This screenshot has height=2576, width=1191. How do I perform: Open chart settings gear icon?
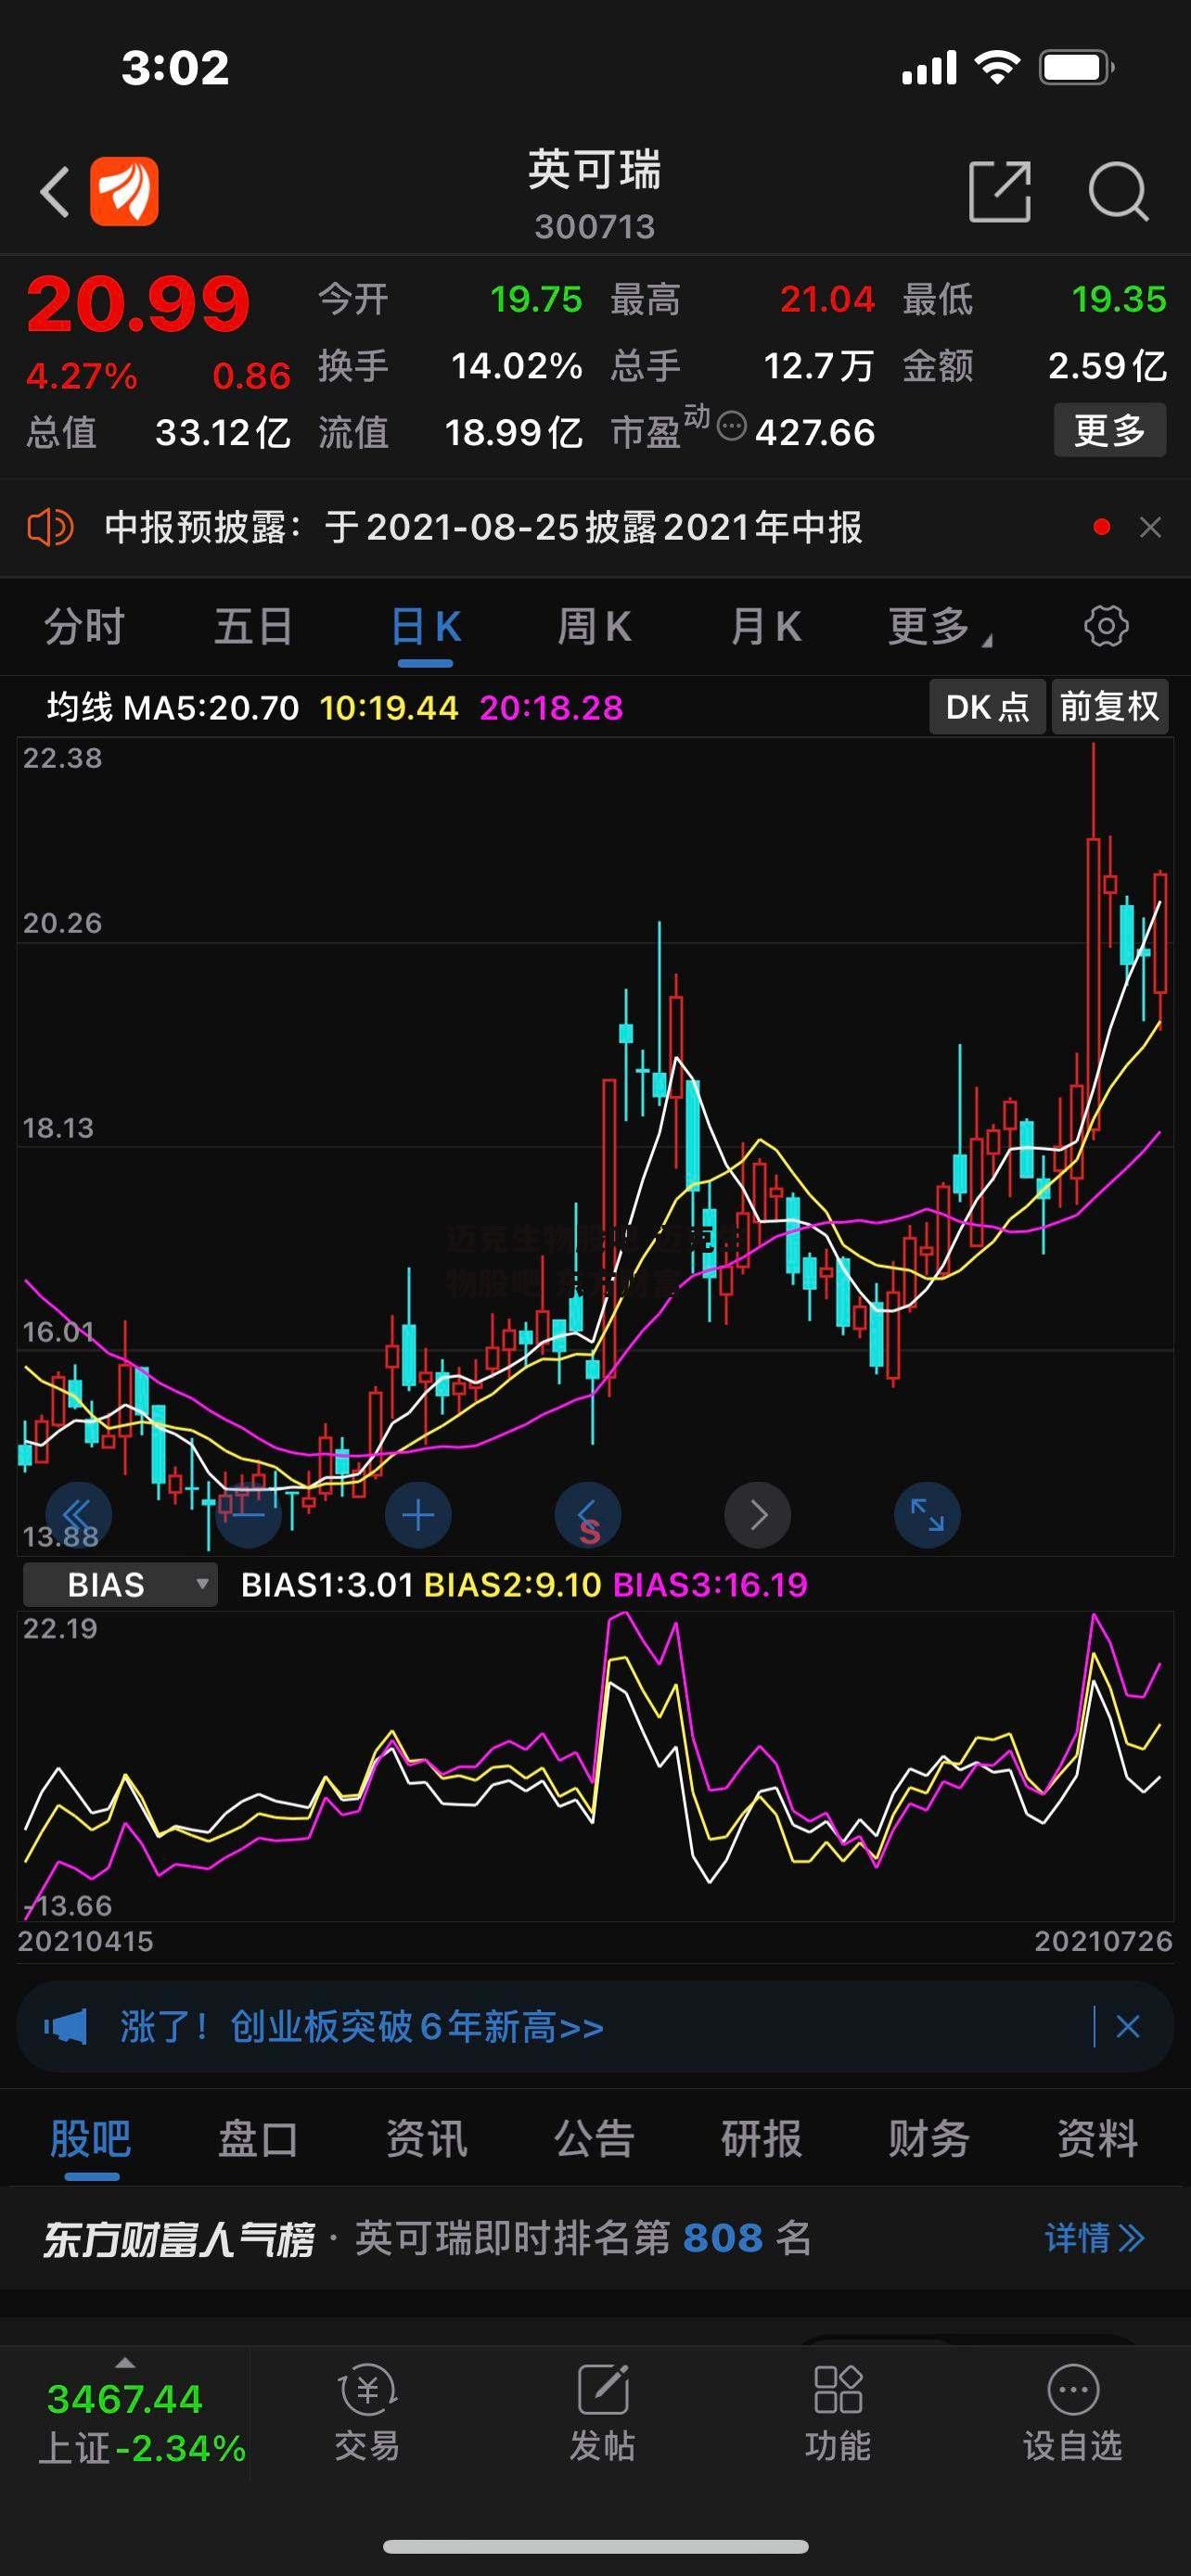[1106, 627]
